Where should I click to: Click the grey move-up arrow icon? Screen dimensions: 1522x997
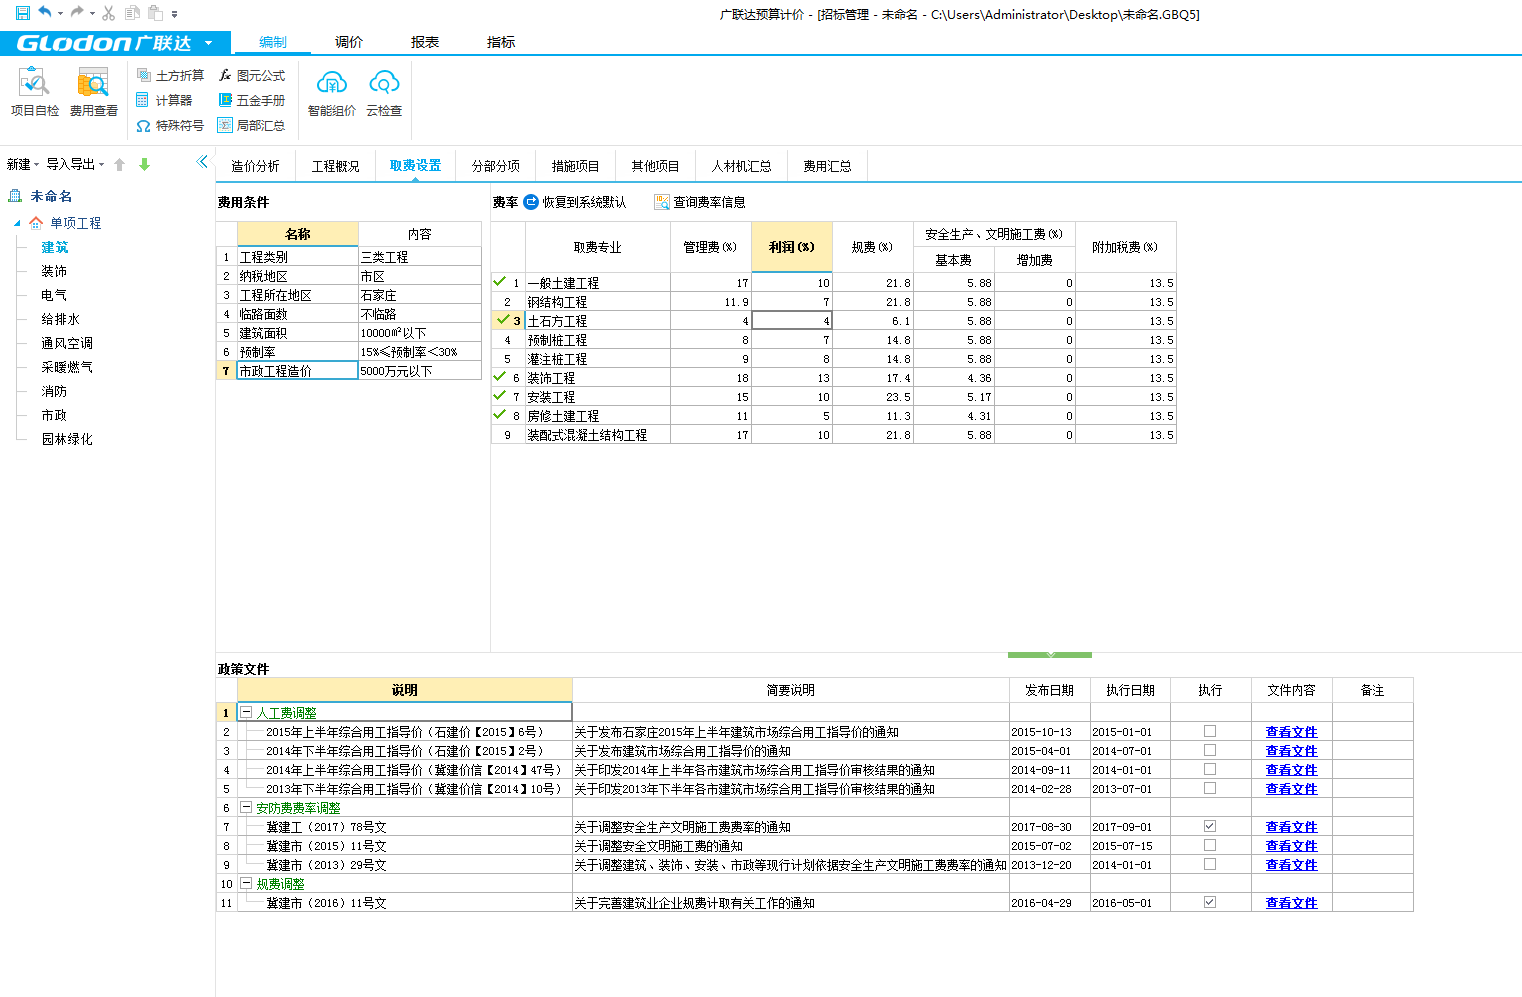coord(120,164)
